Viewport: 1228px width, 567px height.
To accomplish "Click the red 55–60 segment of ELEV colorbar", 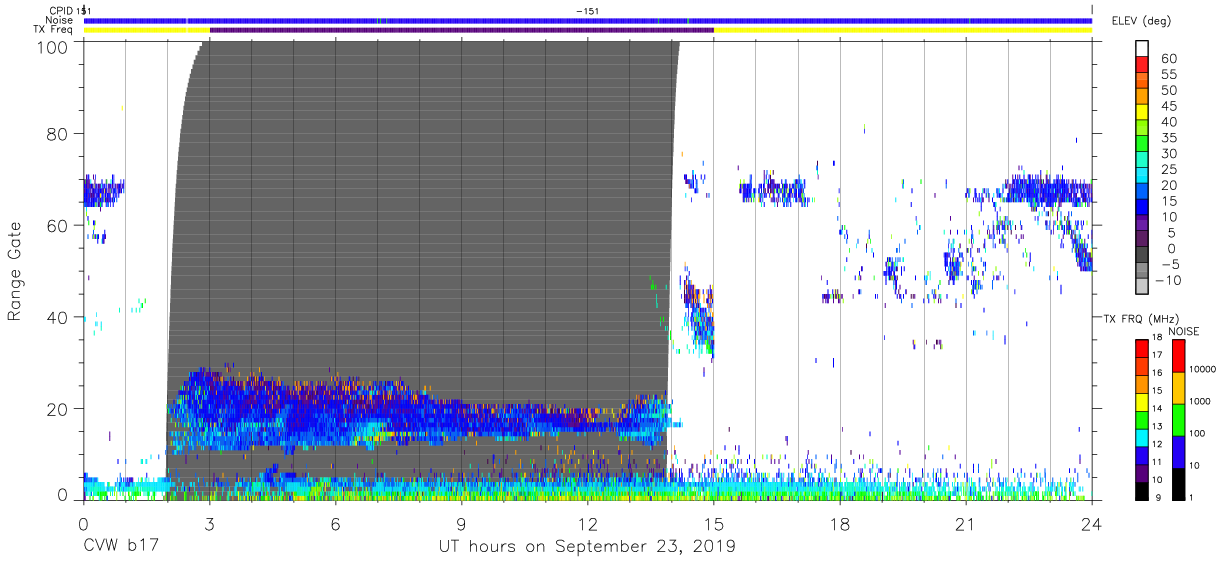I will (1141, 66).
